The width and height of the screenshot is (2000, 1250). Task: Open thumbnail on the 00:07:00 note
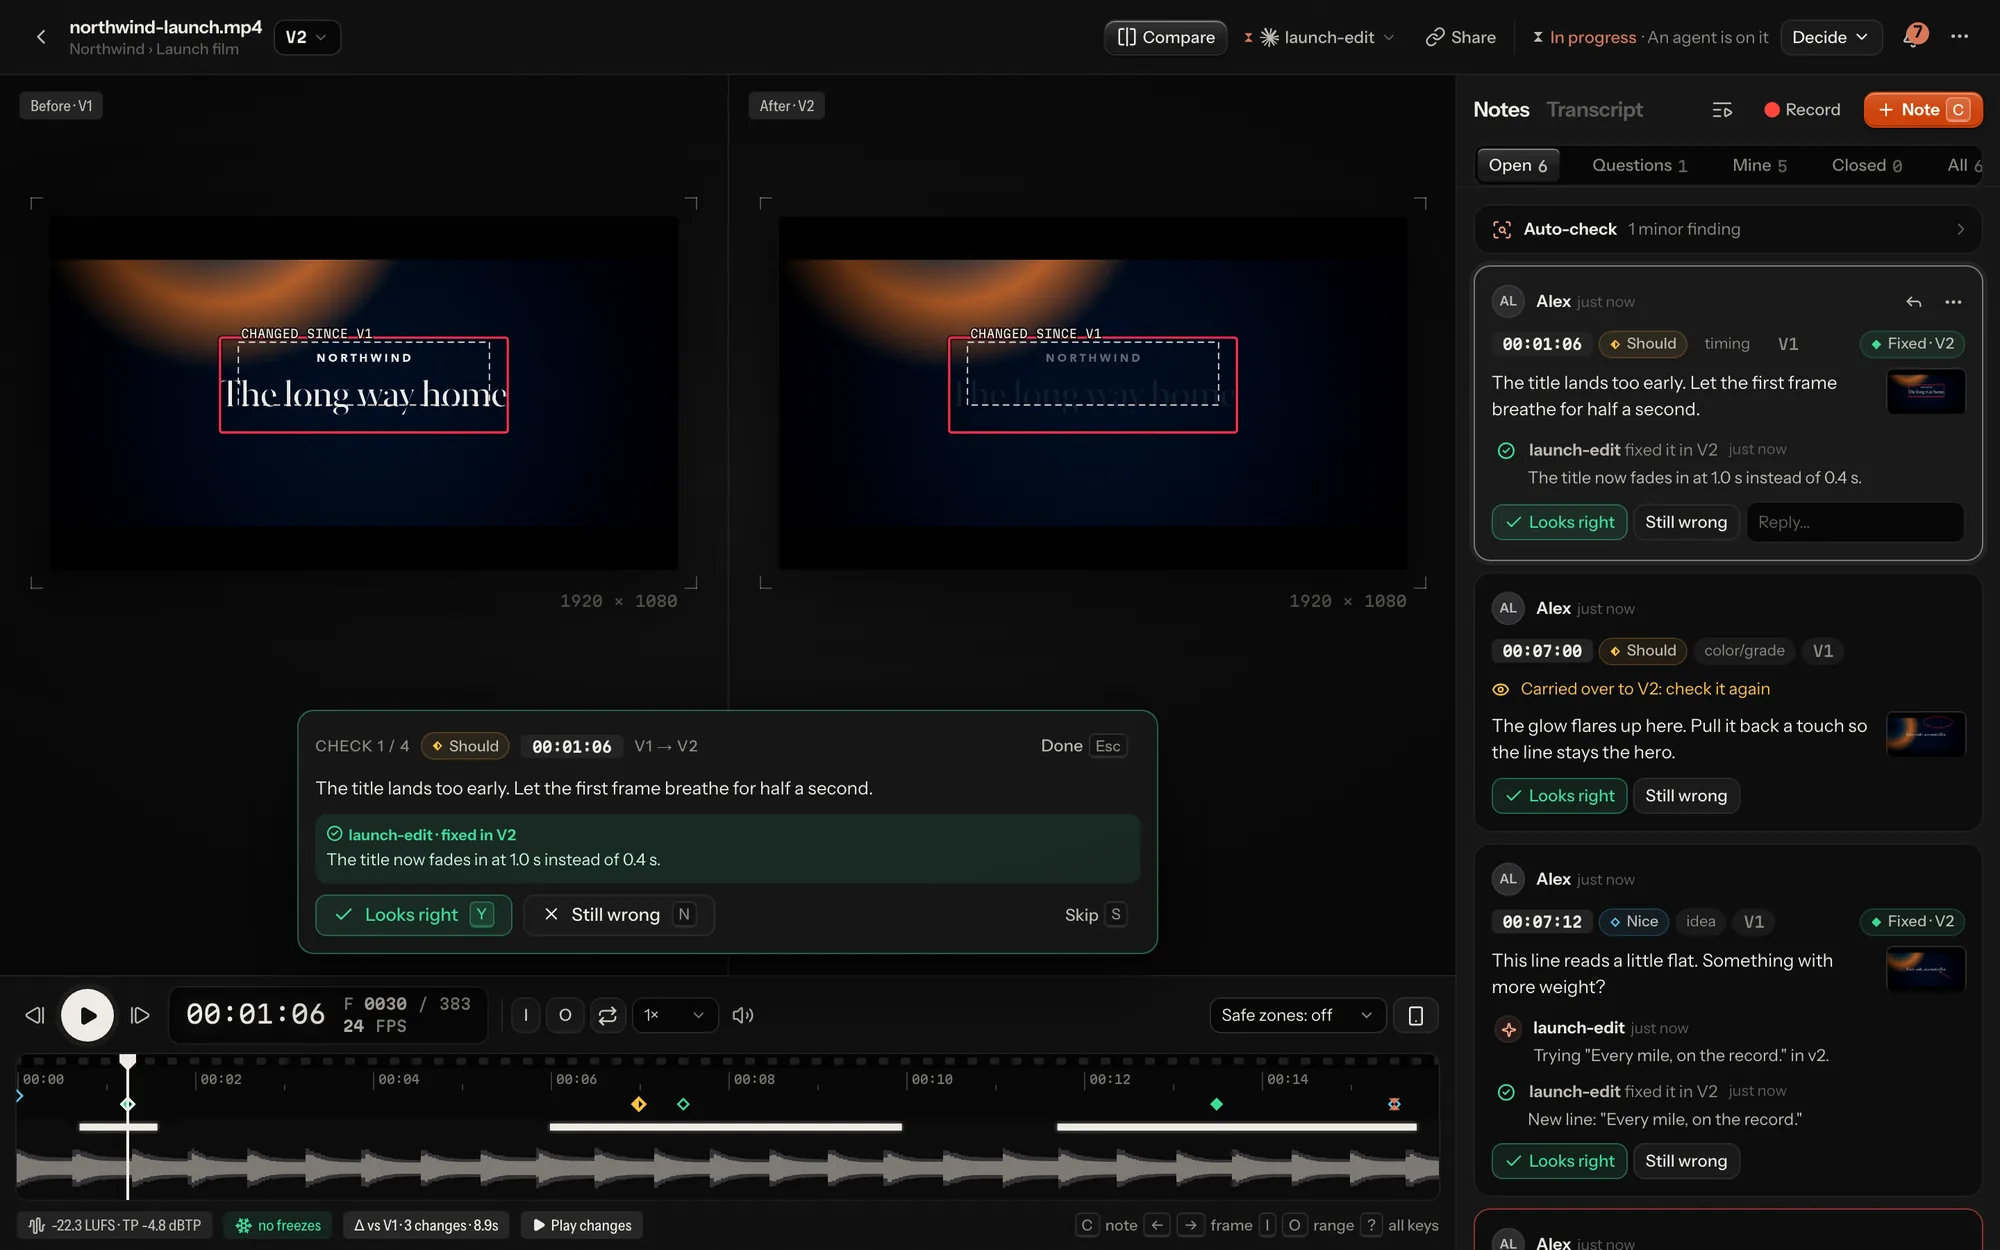click(1925, 734)
